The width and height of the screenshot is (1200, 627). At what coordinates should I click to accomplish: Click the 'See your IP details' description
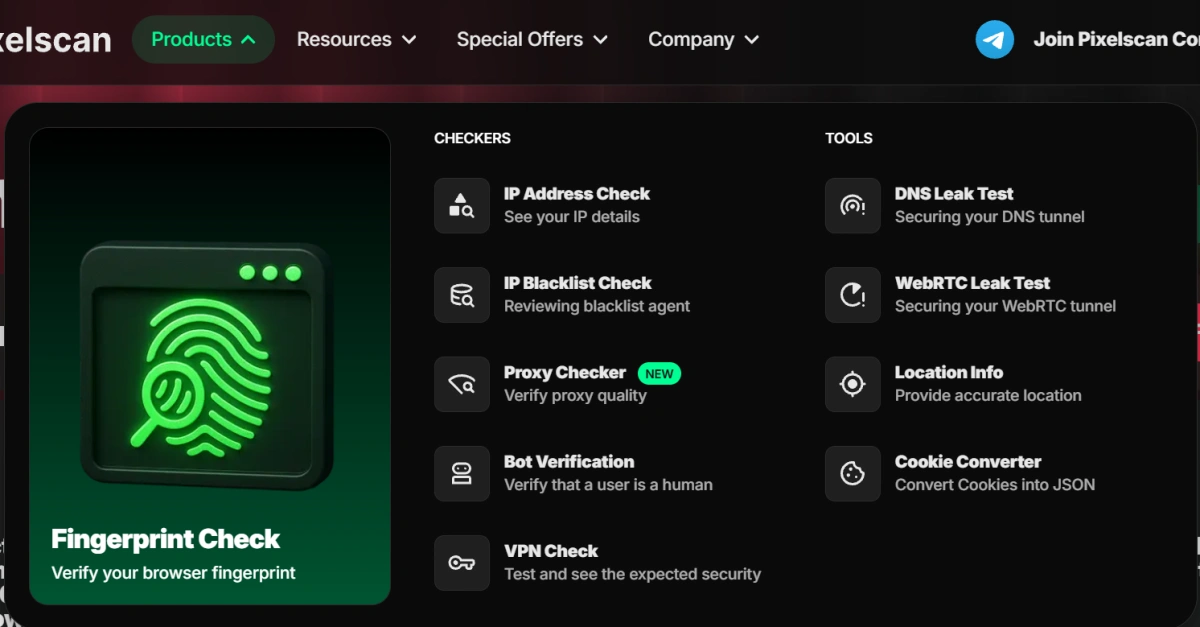pos(572,217)
